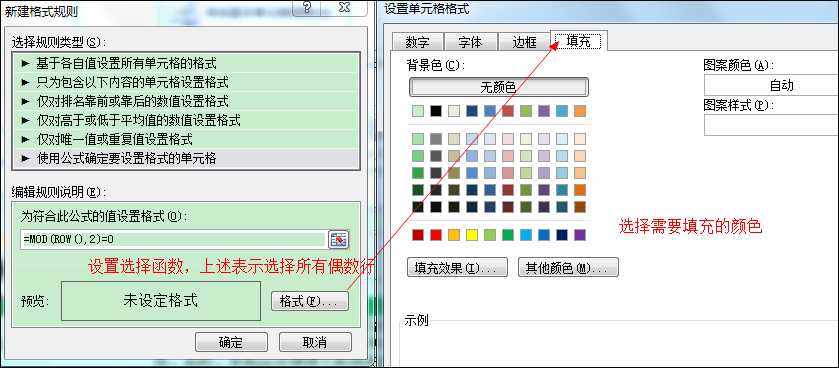Pick the sky blue swatch in the standard colors row
The image size is (839, 368).
point(526,235)
